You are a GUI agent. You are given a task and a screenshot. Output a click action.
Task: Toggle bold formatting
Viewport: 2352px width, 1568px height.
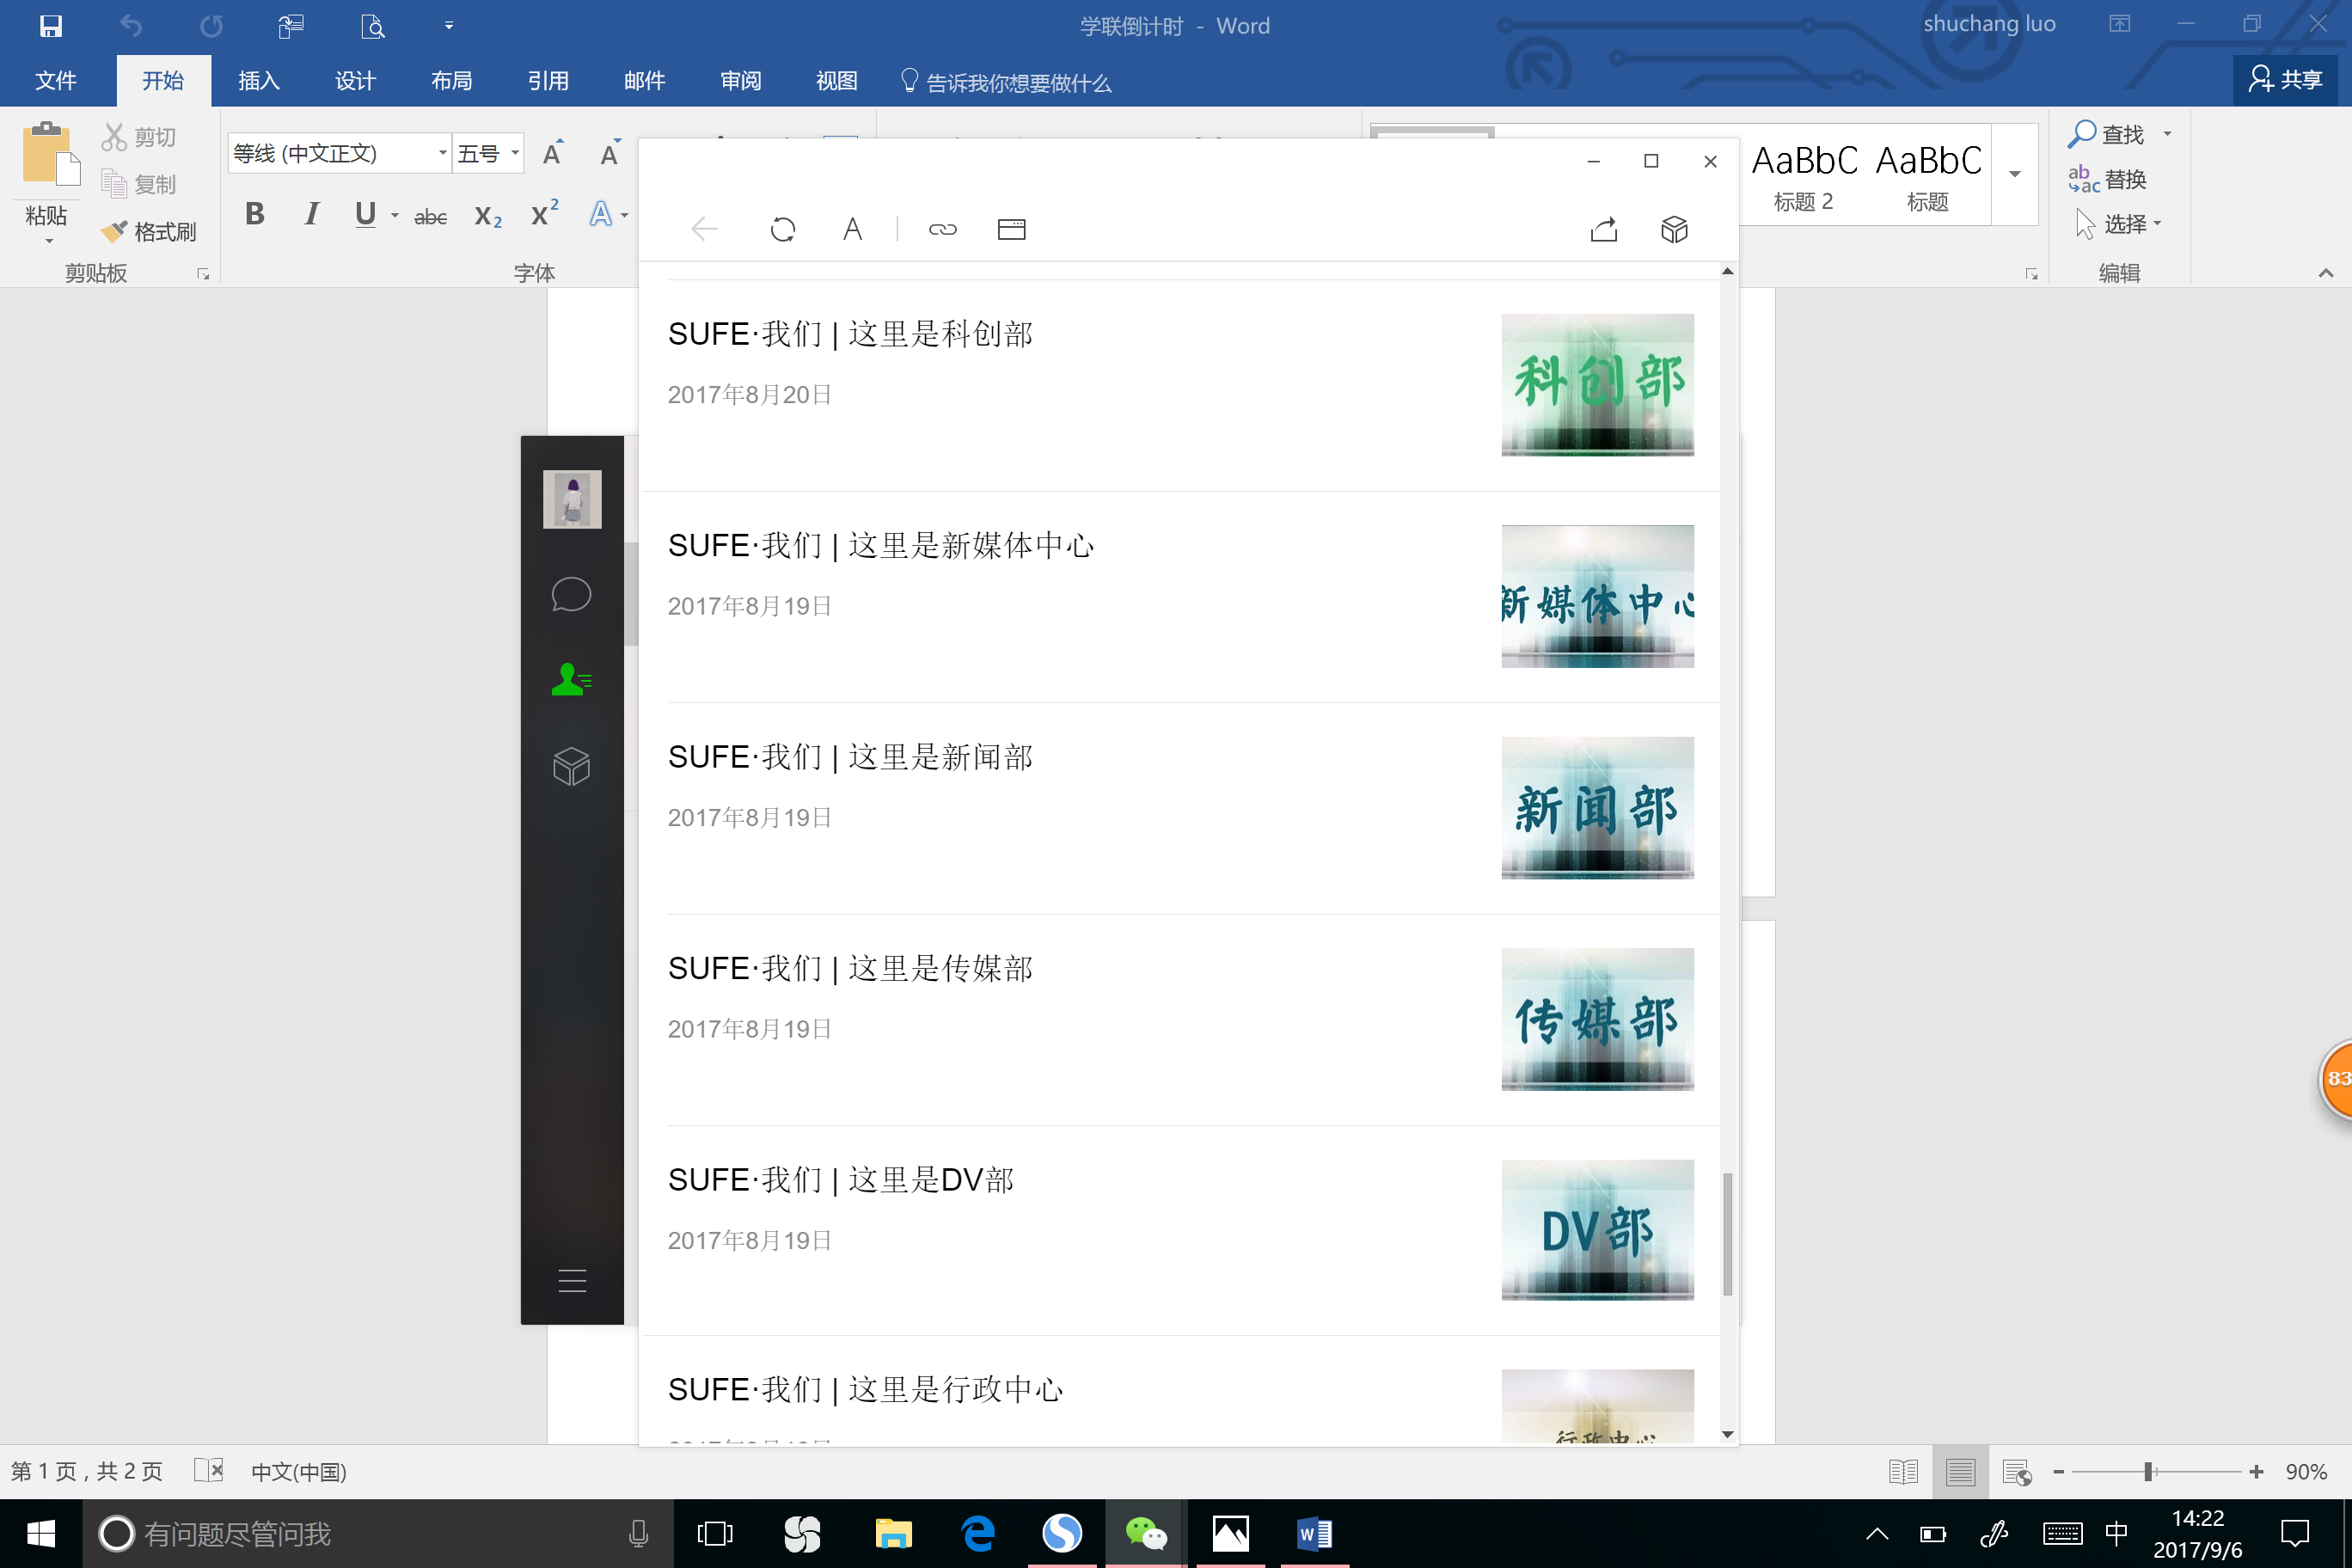click(x=255, y=214)
